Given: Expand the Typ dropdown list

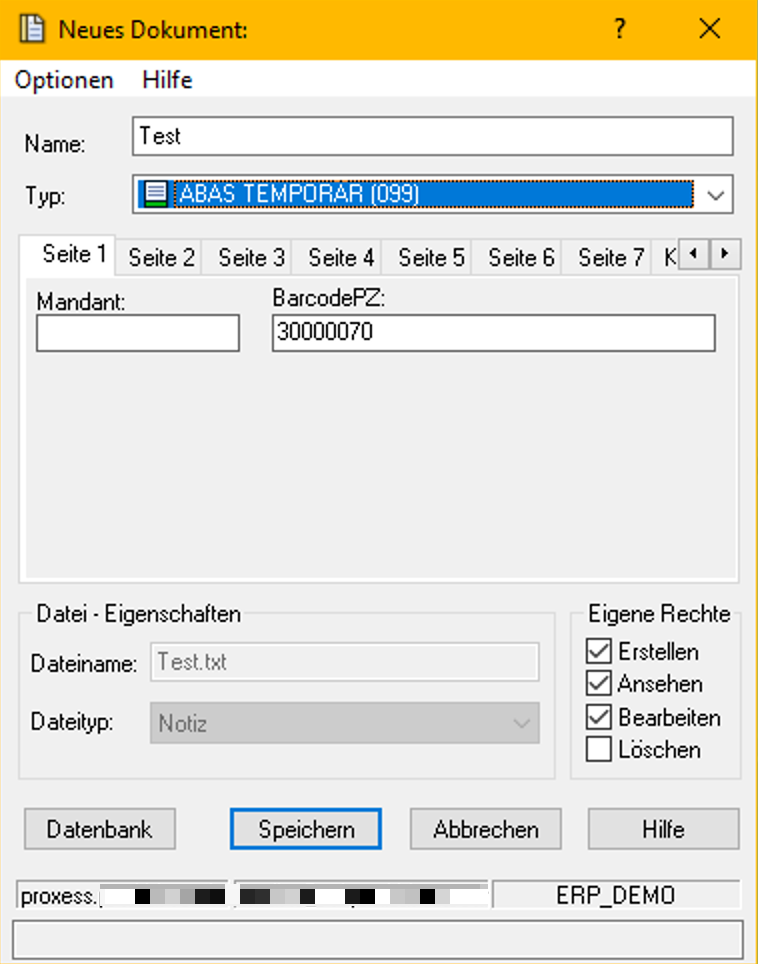Looking at the screenshot, I should click(x=715, y=195).
